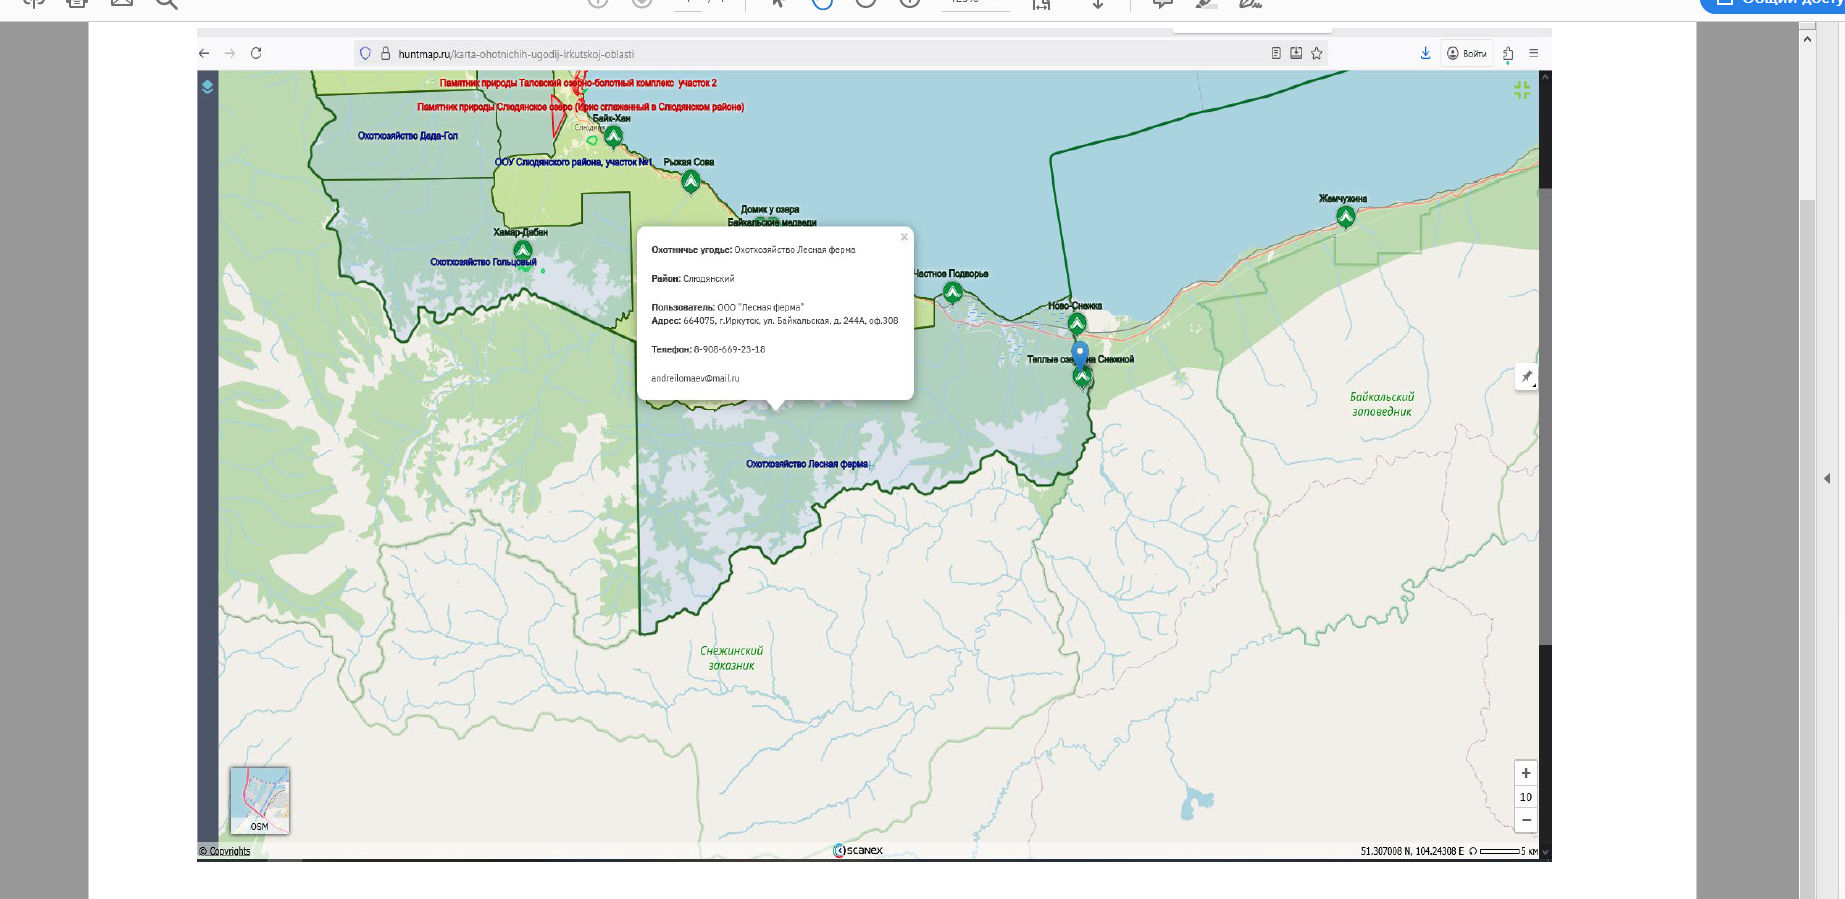1845x899 pixels.
Task: Click the Хамар-Дабан campsite marker
Action: [x=522, y=250]
